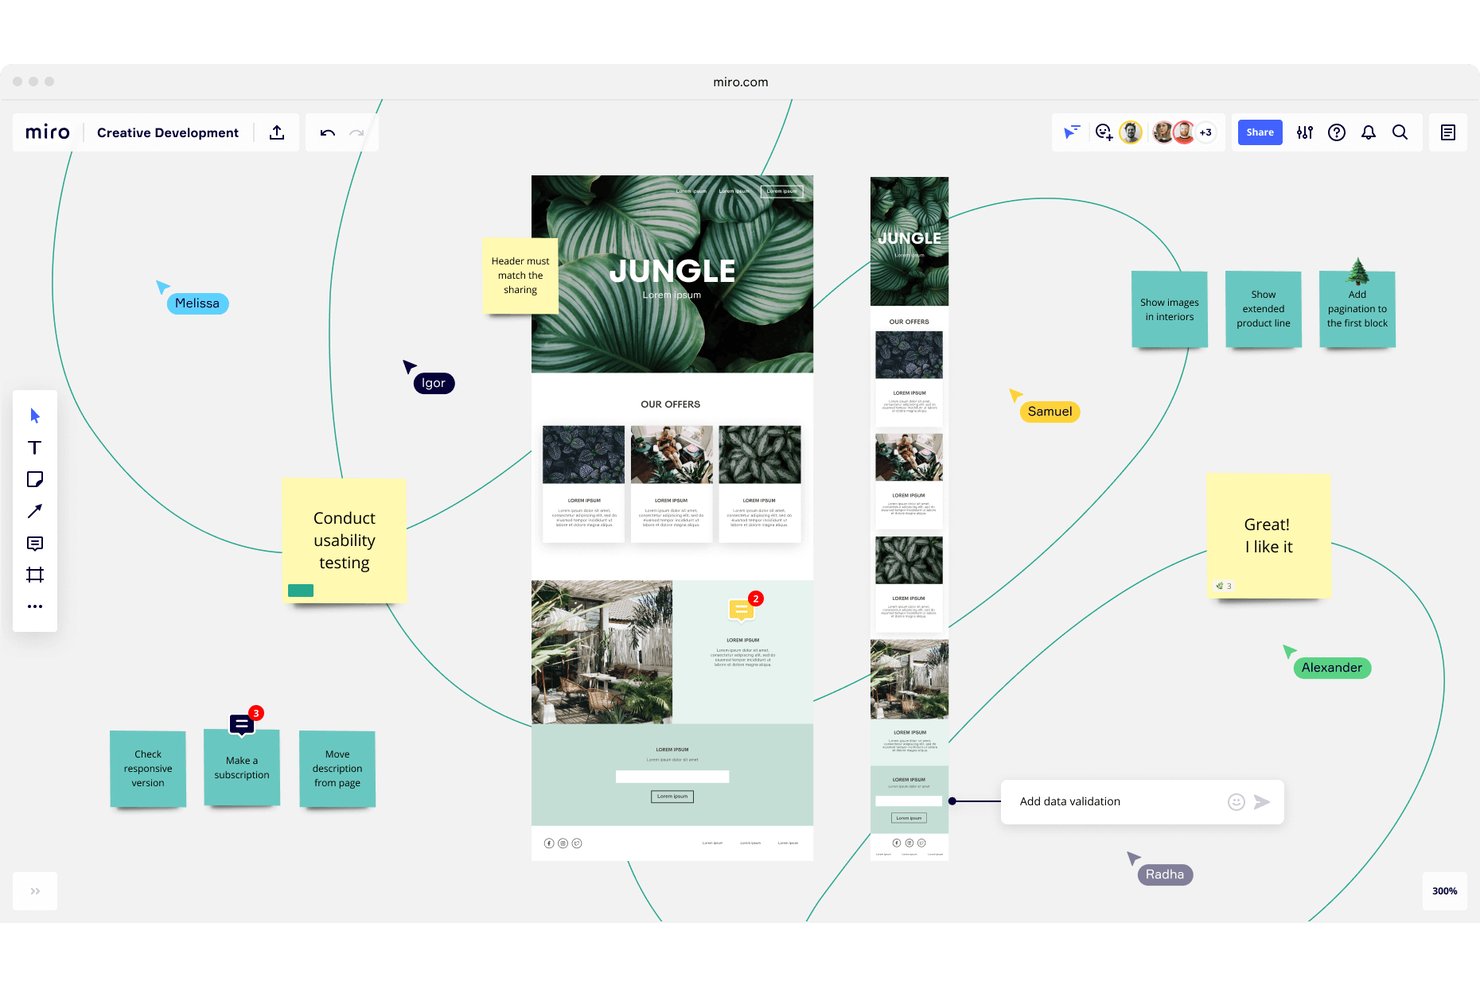The image size is (1480, 987).
Task: Select the Add pagination to first block note
Action: click(x=1357, y=310)
